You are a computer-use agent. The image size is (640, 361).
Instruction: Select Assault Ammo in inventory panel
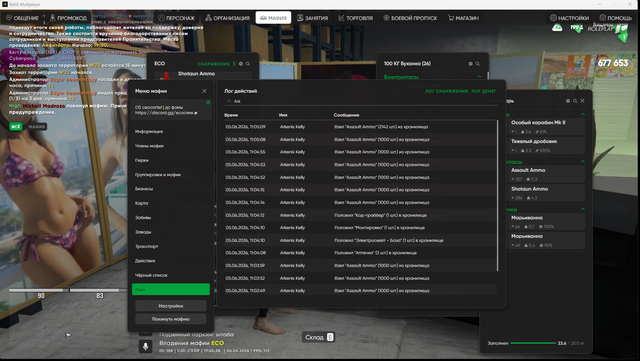coord(546,174)
